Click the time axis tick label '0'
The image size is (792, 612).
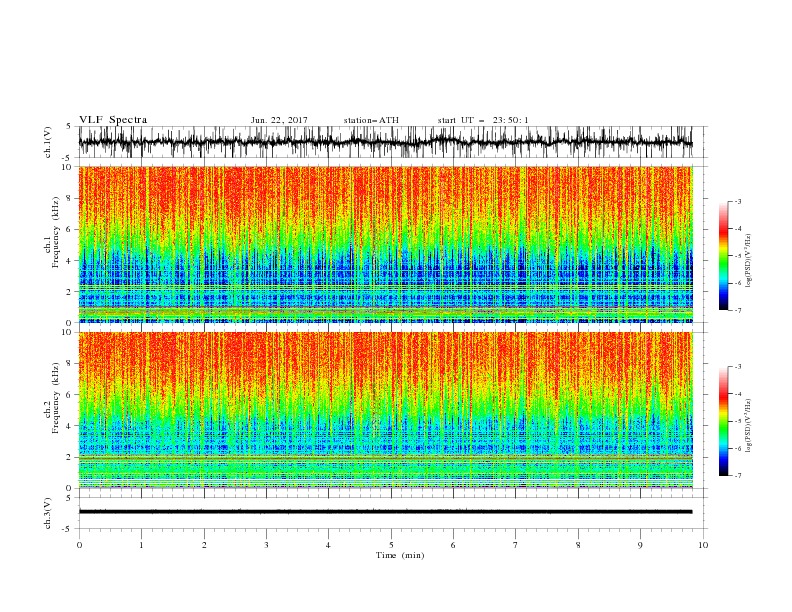[x=79, y=545]
